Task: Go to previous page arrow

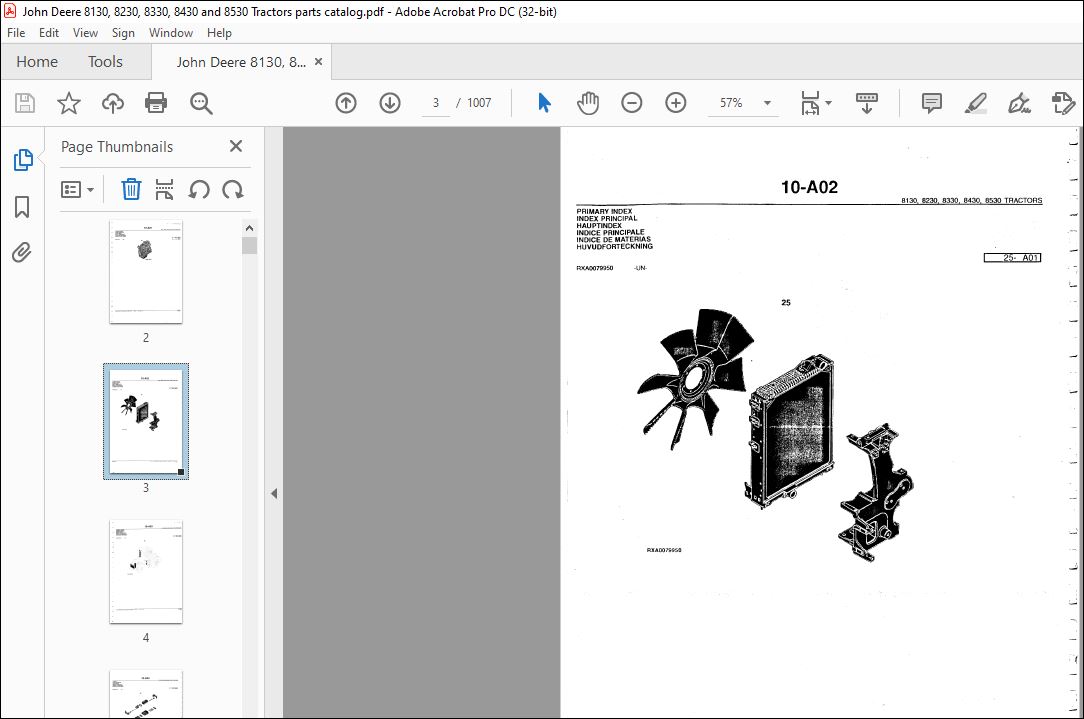Action: point(346,103)
